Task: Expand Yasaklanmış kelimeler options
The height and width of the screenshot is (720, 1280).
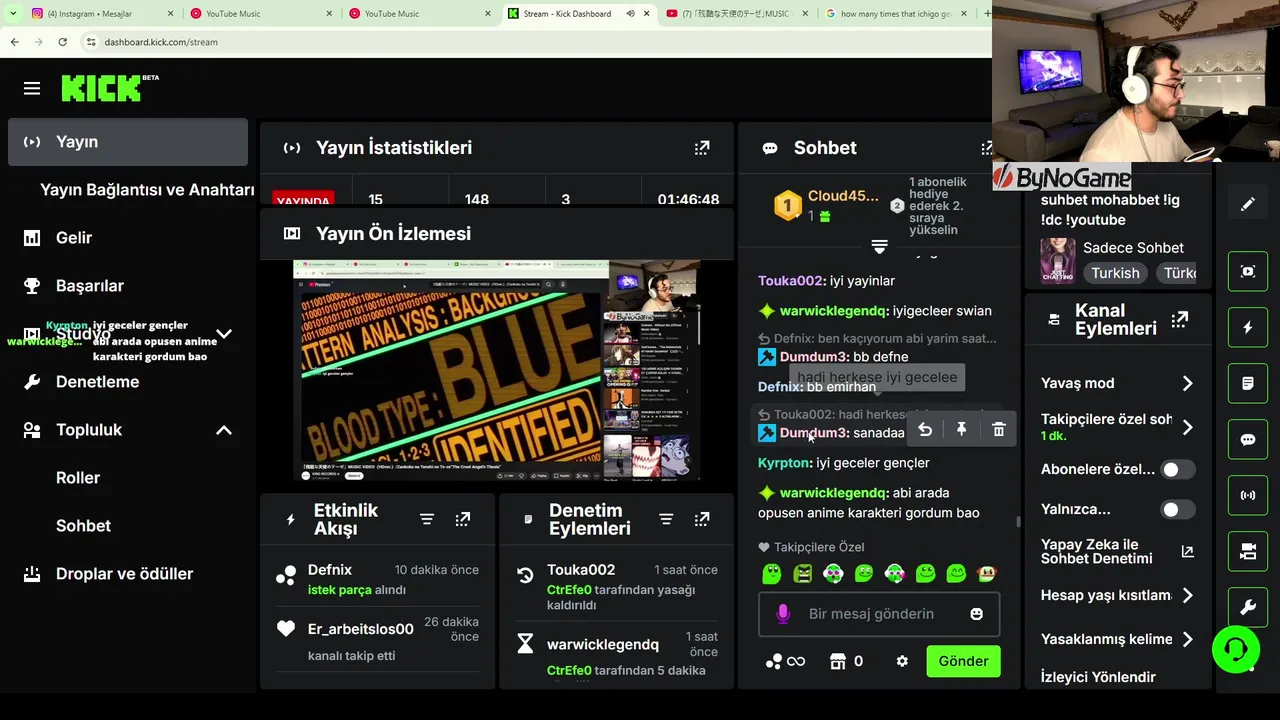Action: pos(1187,639)
